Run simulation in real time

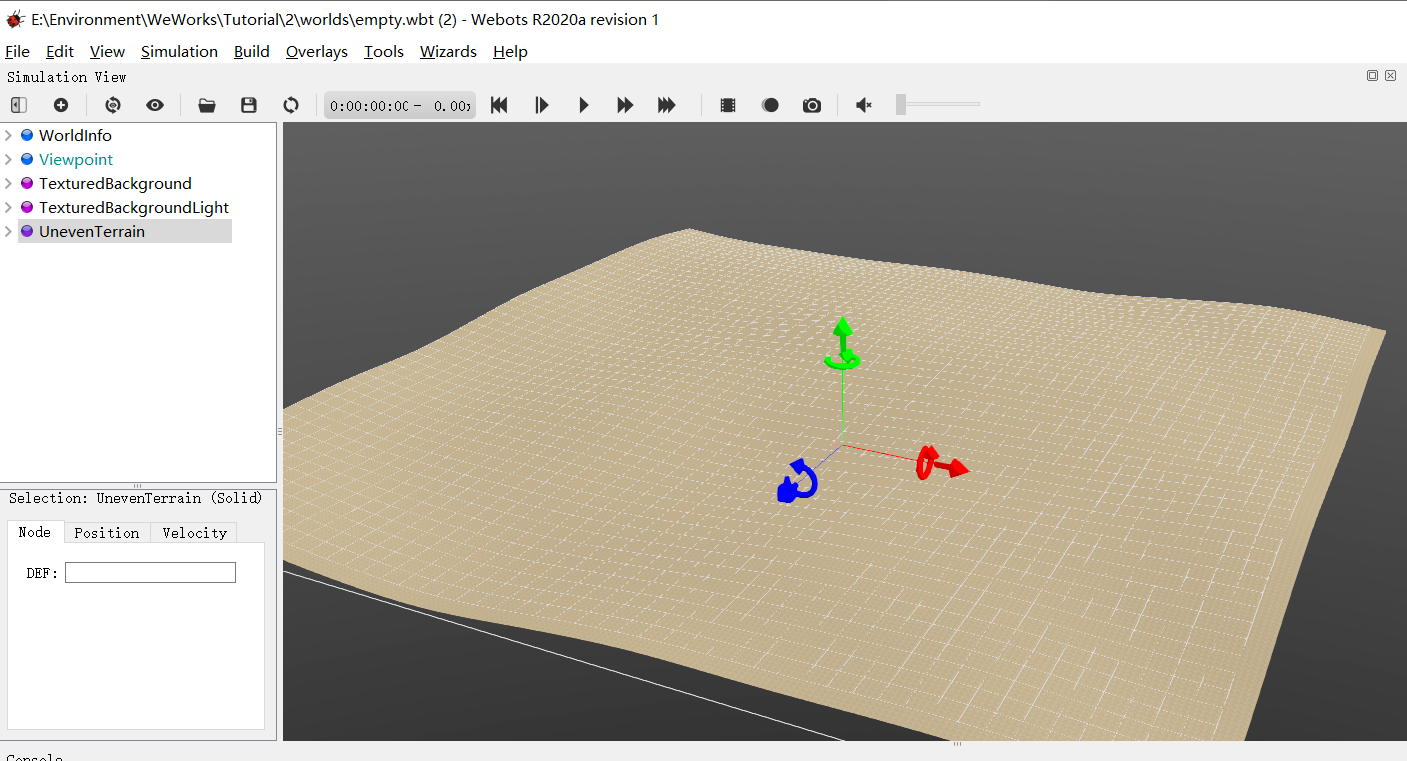(x=584, y=105)
